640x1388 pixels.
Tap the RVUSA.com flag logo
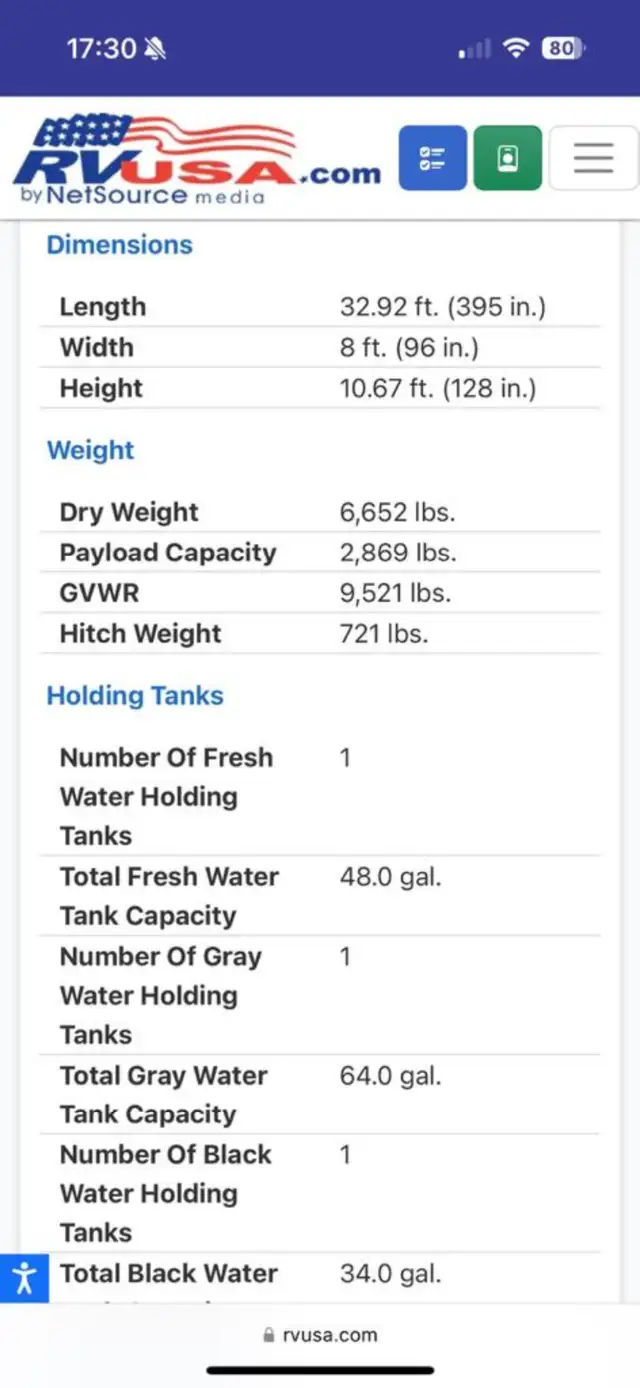[x=160, y=150]
